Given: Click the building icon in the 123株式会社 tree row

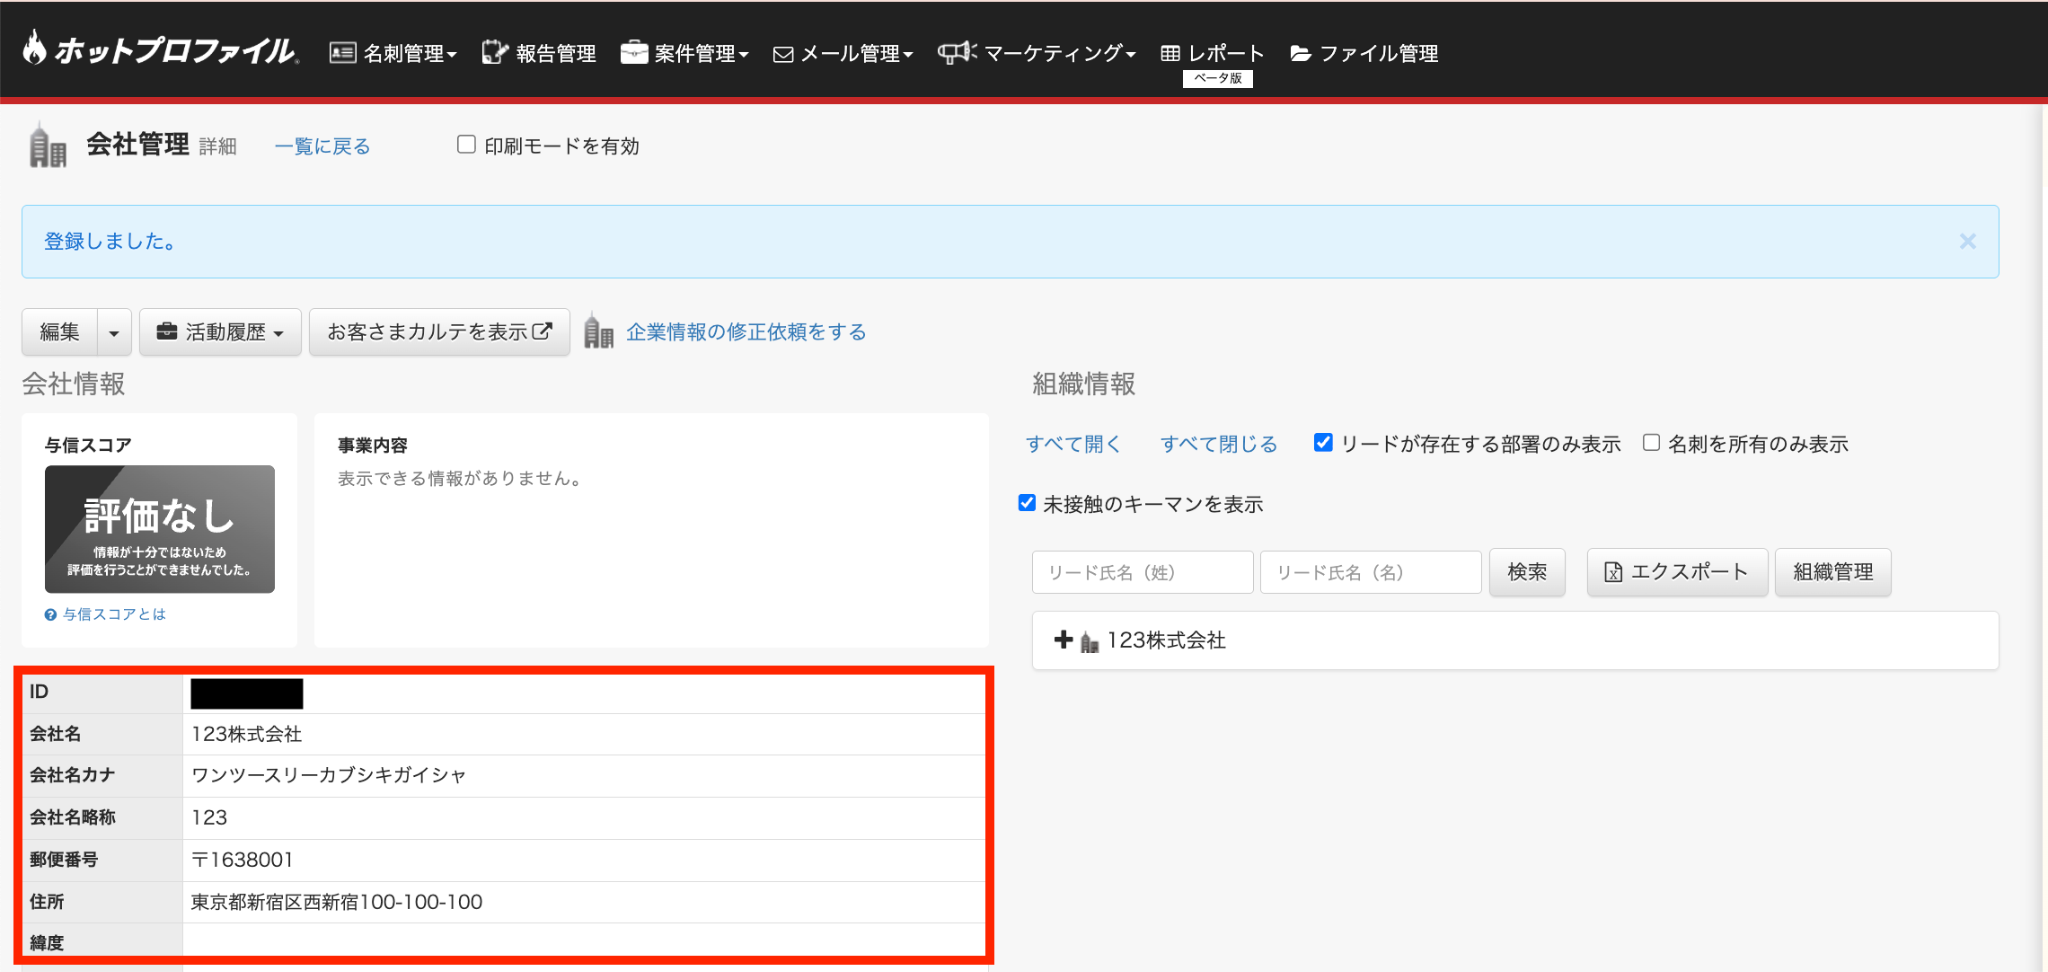Looking at the screenshot, I should coord(1090,641).
